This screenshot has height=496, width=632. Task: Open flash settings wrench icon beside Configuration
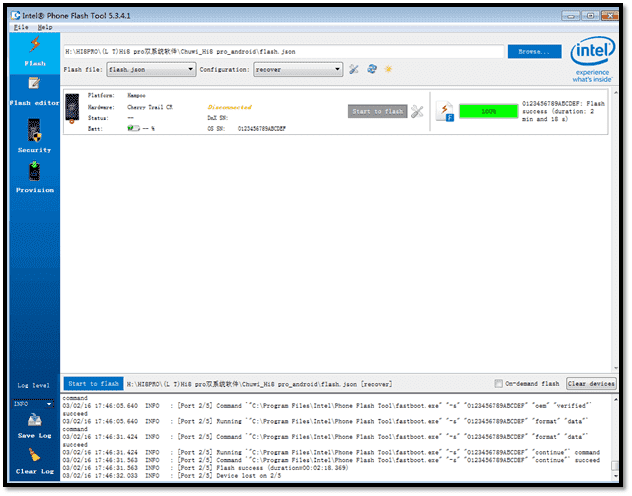pyautogui.click(x=353, y=69)
